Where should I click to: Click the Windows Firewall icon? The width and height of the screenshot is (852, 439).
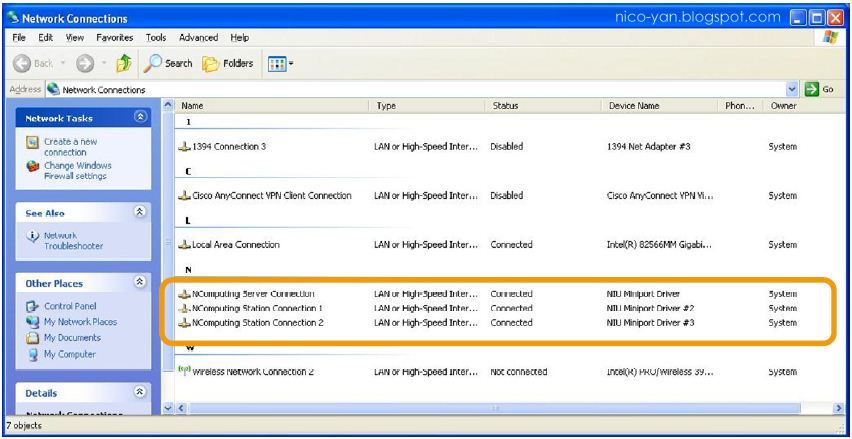pyautogui.click(x=33, y=166)
